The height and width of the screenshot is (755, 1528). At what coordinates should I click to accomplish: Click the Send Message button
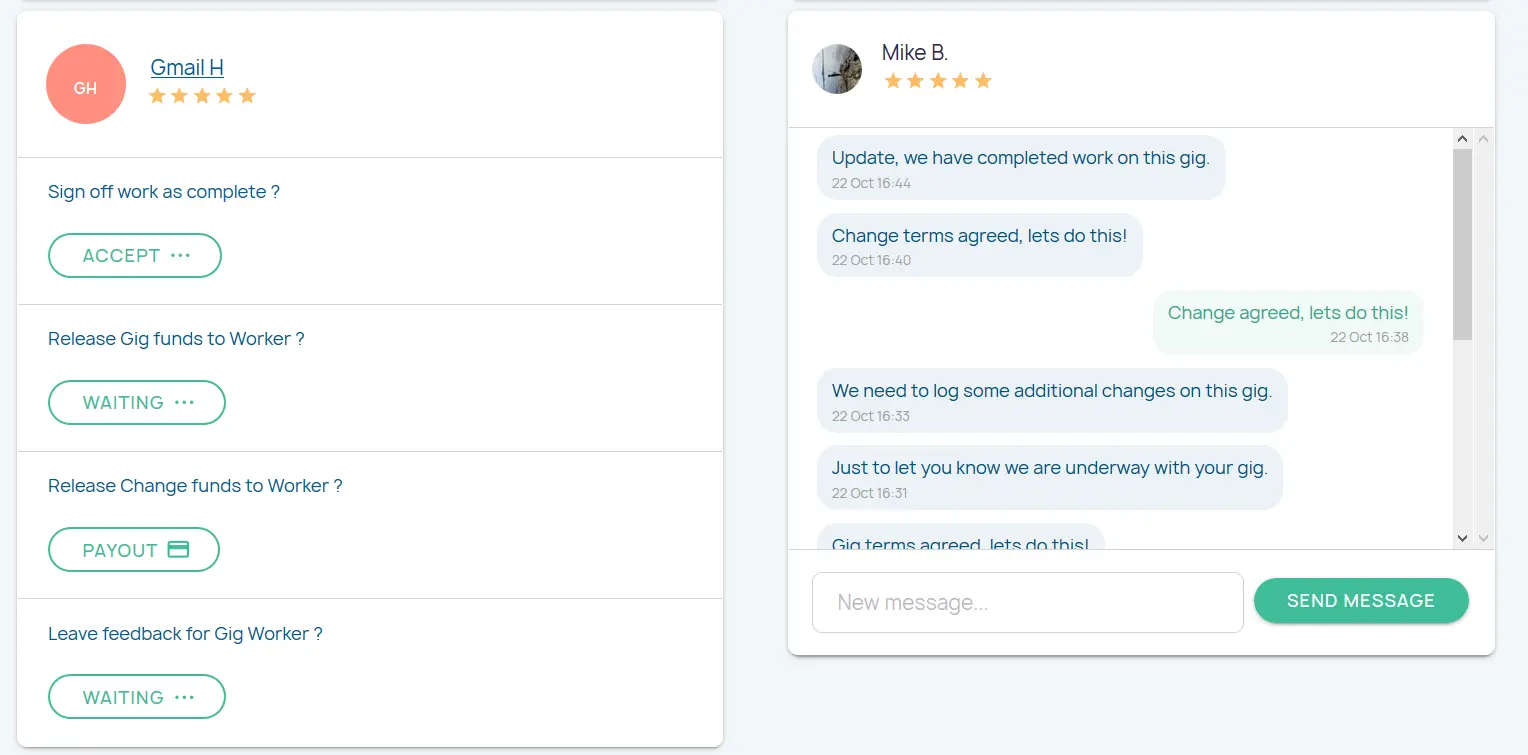click(x=1360, y=601)
